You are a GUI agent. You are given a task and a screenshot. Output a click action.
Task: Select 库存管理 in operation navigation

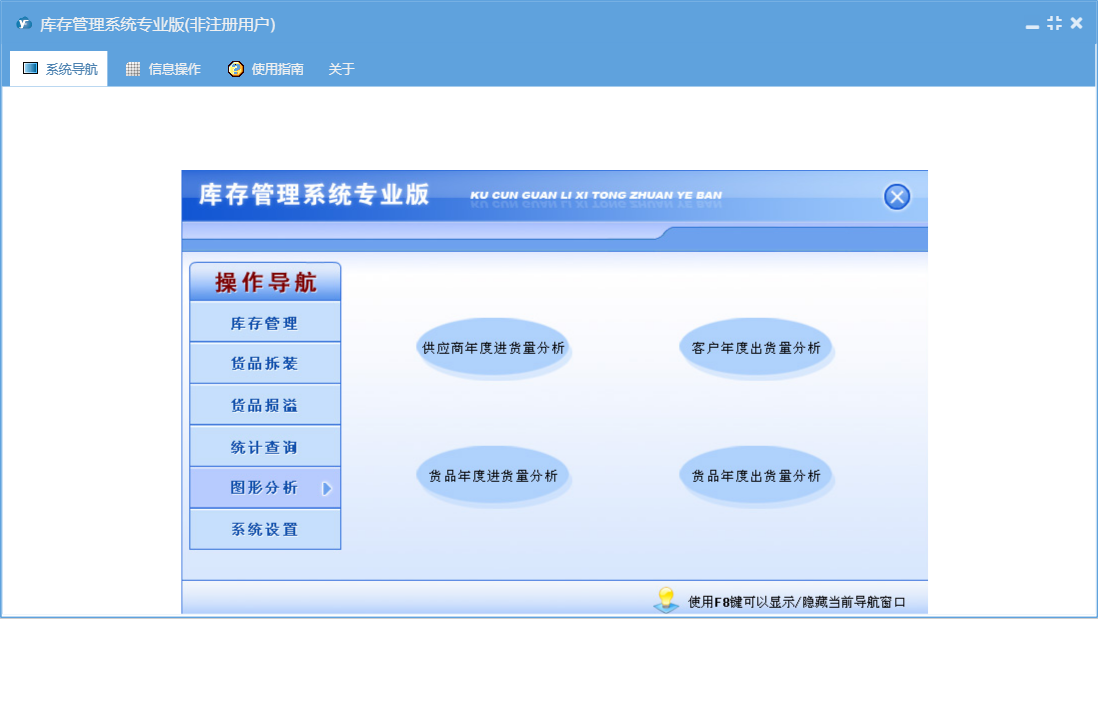click(x=265, y=323)
